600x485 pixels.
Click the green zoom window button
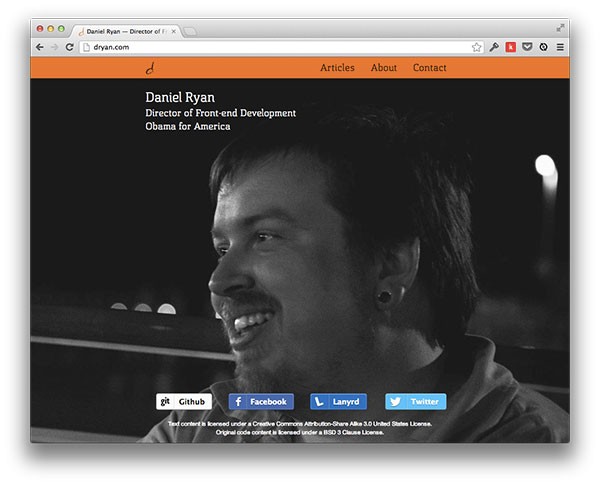pos(61,29)
